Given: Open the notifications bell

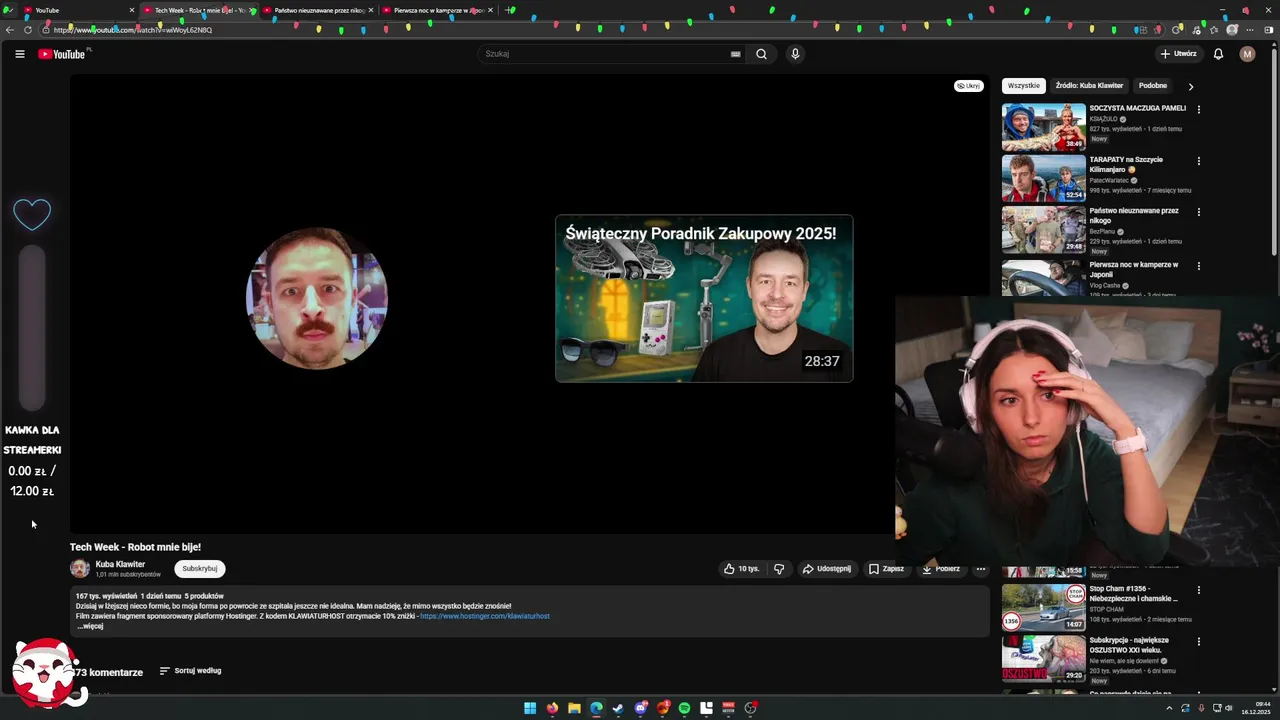Looking at the screenshot, I should tap(1218, 54).
